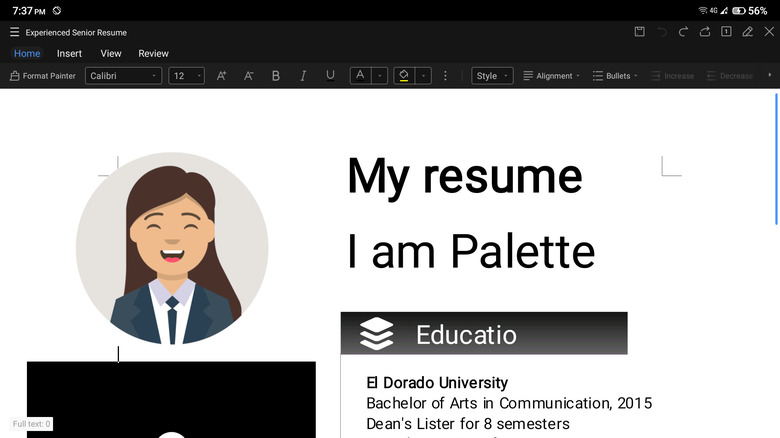Open the hamburger menu beside the document title
This screenshot has width=780, height=438.
(14, 32)
